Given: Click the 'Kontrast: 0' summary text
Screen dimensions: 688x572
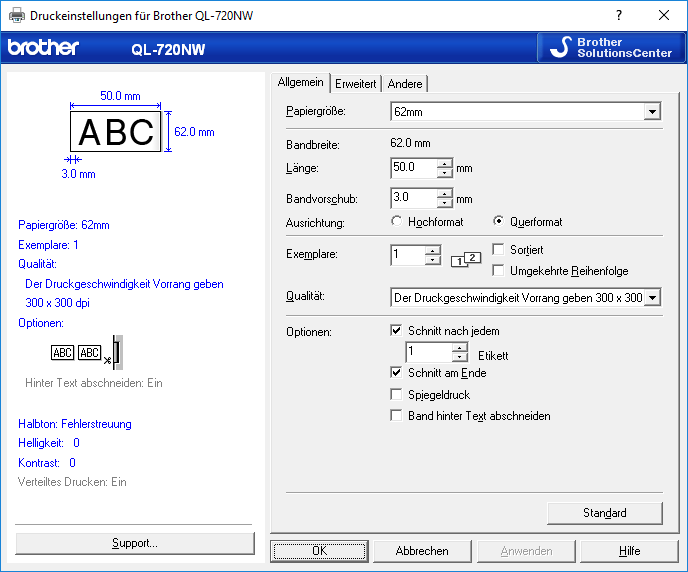Looking at the screenshot, I should point(47,463).
